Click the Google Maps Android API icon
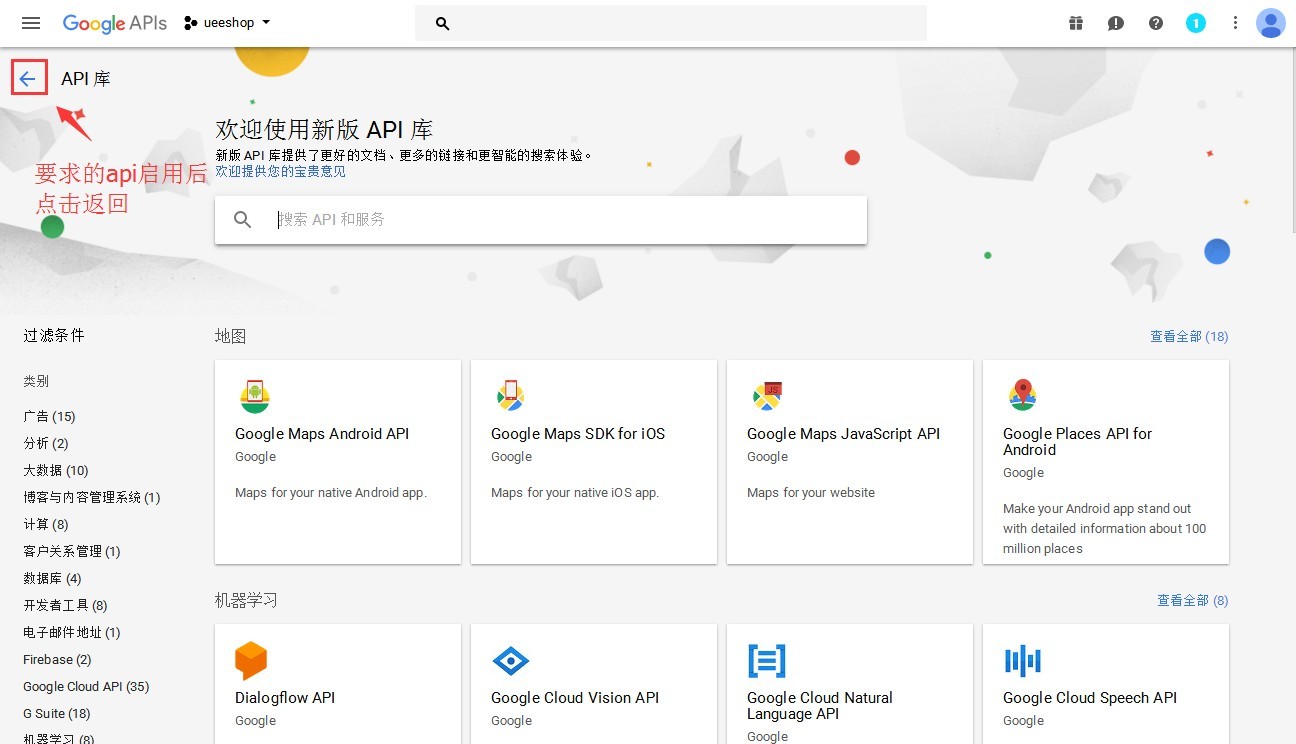The image size is (1296, 744). coord(255,396)
